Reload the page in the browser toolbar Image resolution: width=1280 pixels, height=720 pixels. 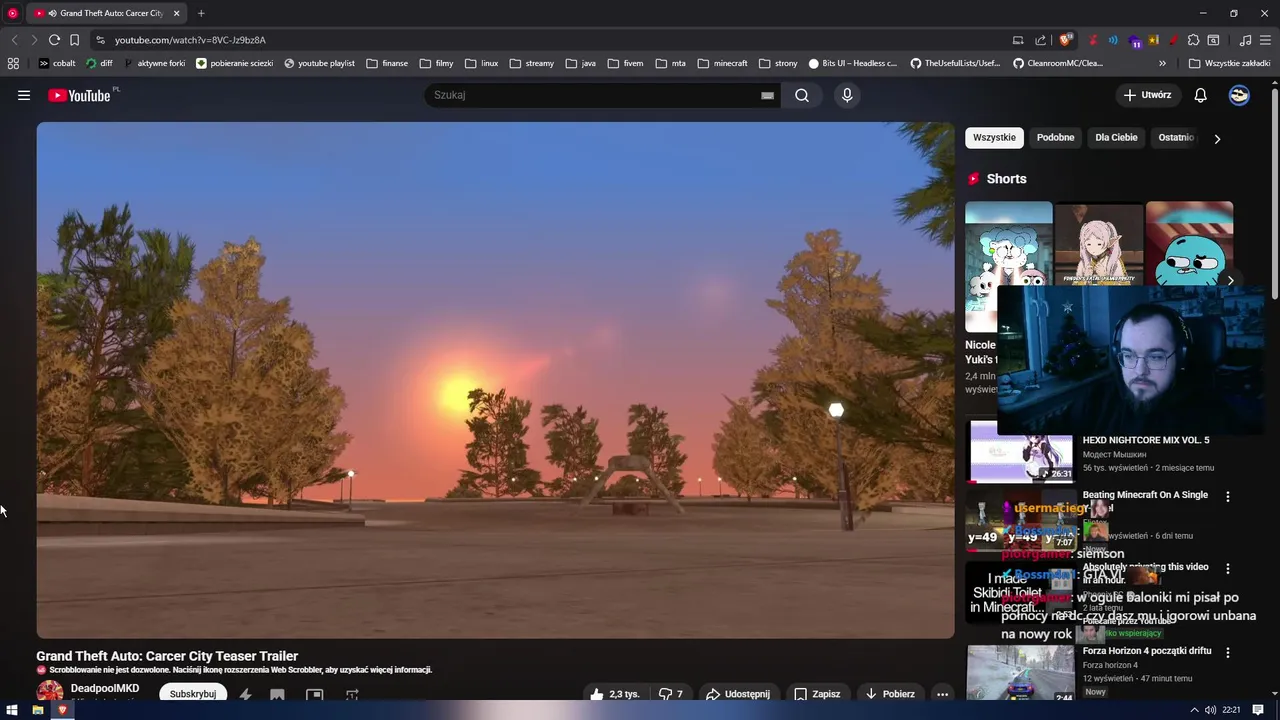coord(54,40)
